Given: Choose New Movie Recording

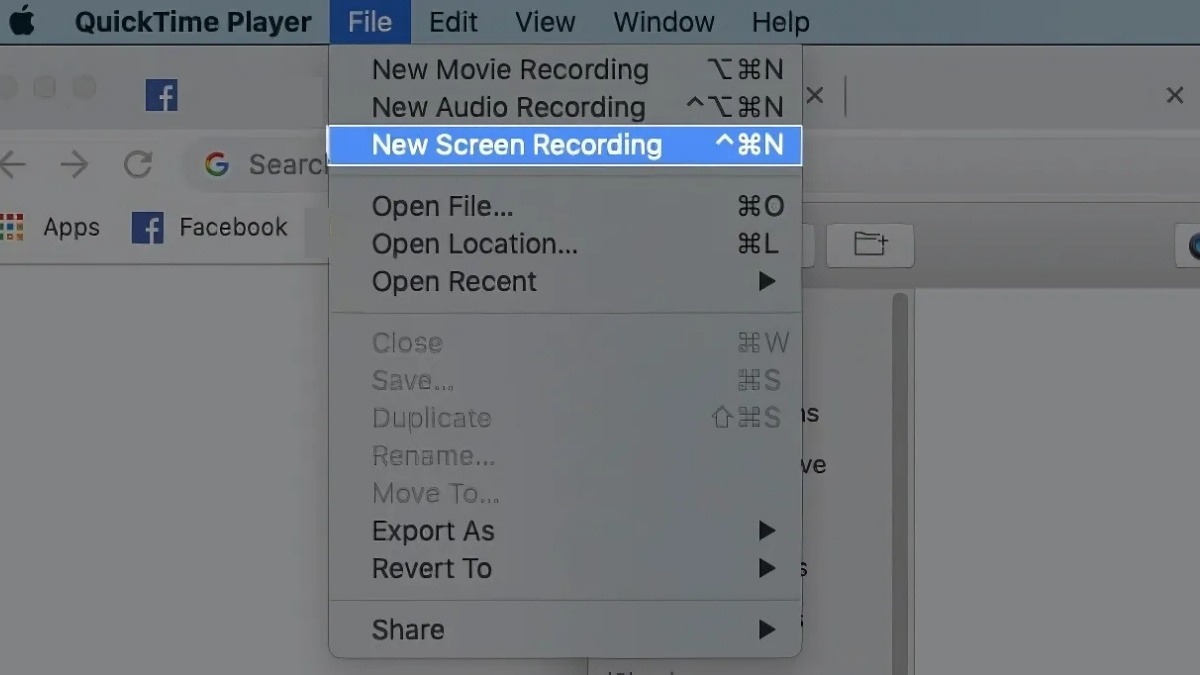Looking at the screenshot, I should (565, 70).
